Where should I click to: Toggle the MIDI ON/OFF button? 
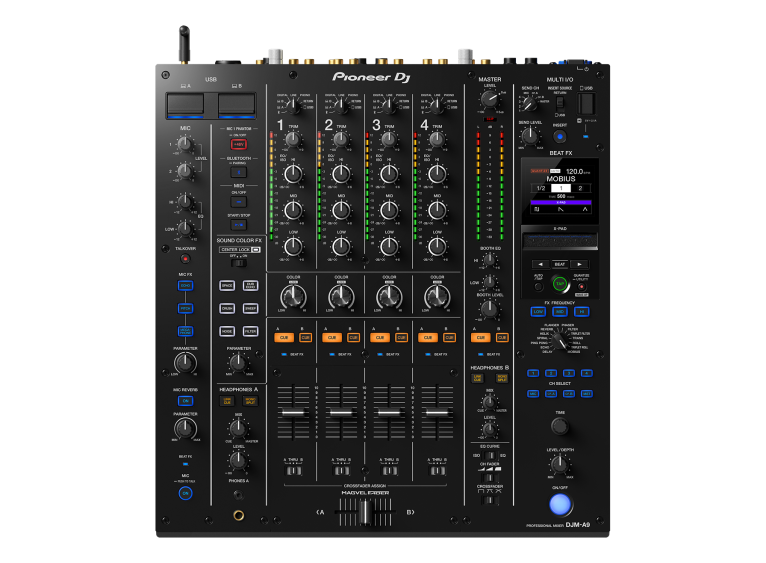click(x=238, y=201)
